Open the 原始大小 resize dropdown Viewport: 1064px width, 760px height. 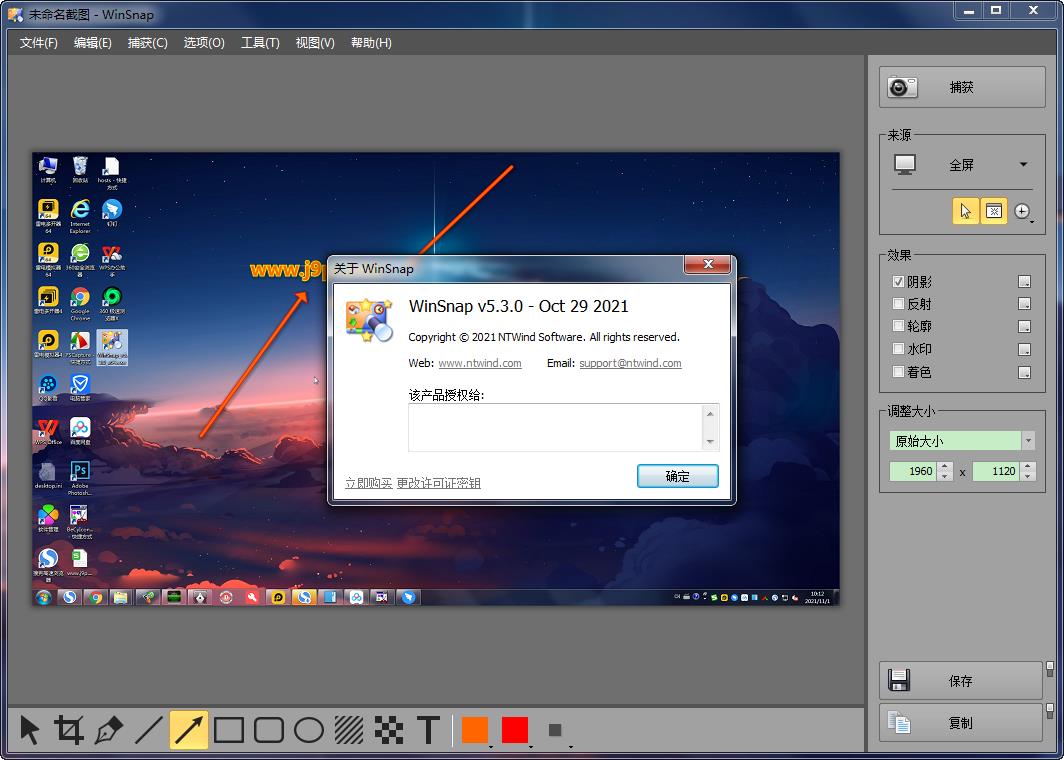(x=1028, y=441)
